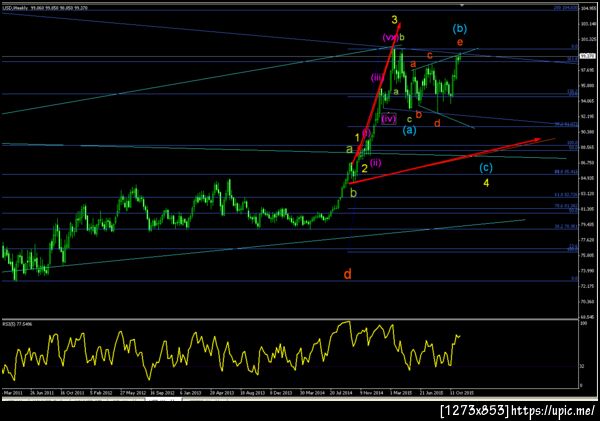Click the 81.305 value on price scale

[588, 209]
